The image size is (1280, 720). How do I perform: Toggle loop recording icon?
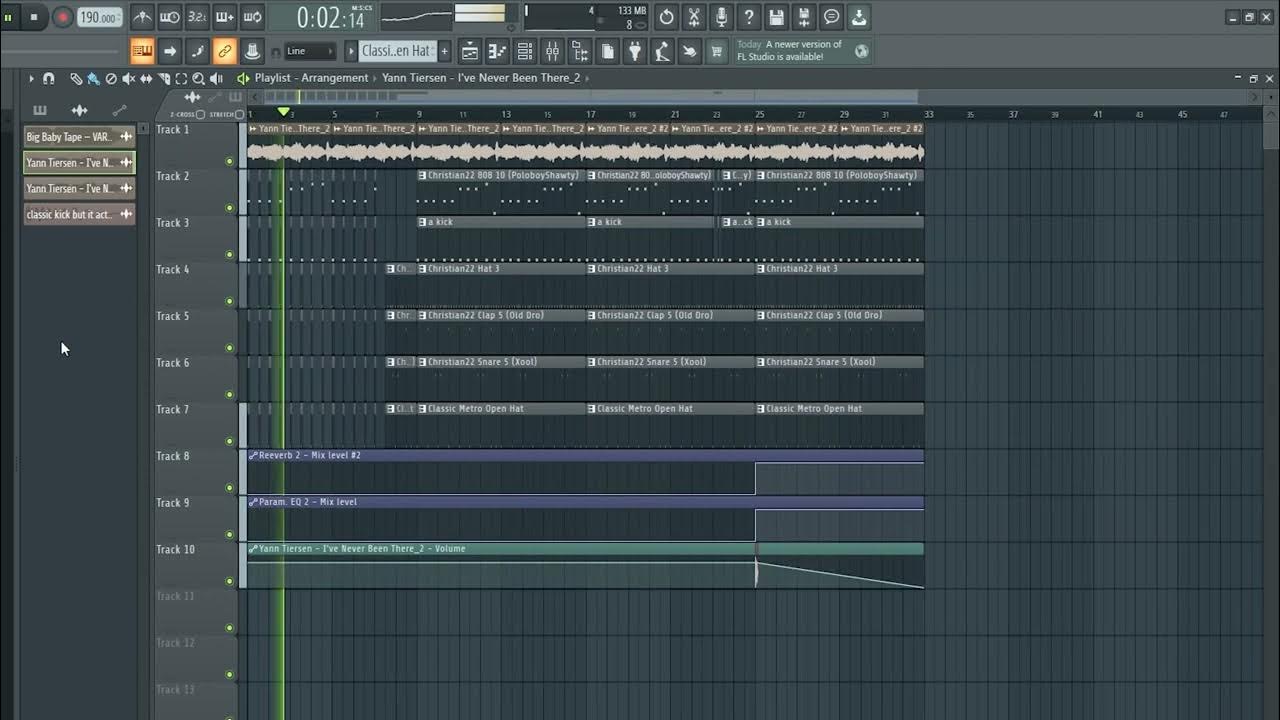click(252, 17)
